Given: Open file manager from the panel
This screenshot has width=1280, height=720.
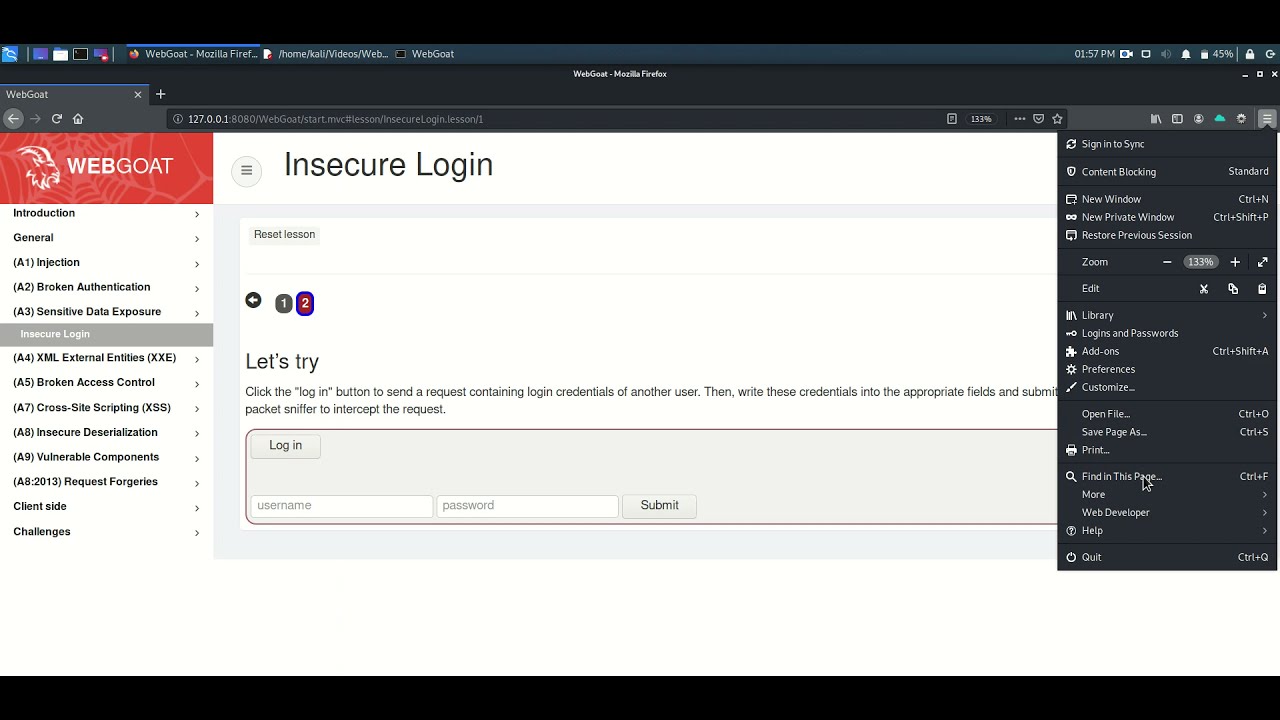Looking at the screenshot, I should 60,54.
